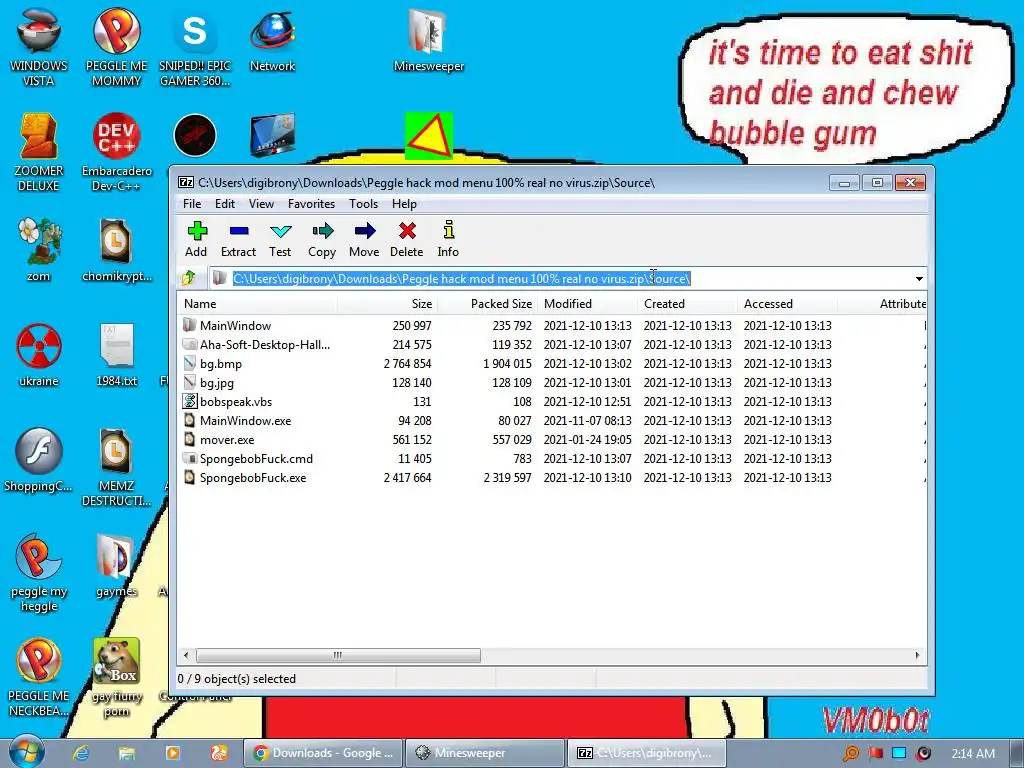
Task: Switch to Minesweeper taskbar button
Action: pos(485,753)
